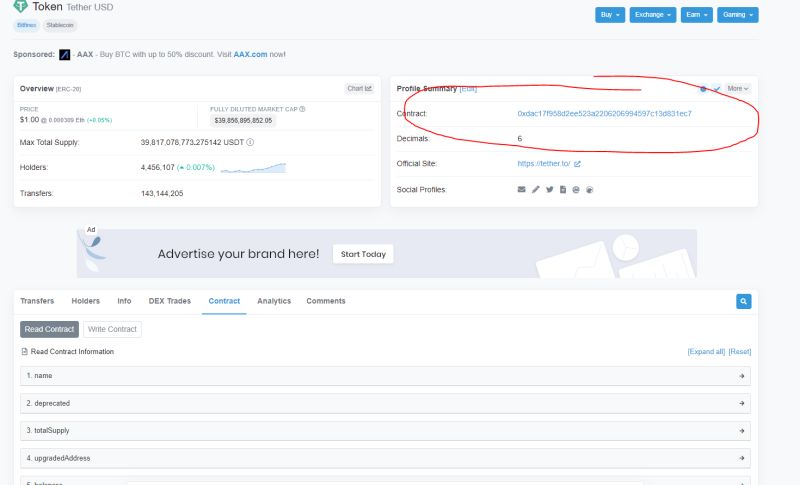800x485 pixels.
Task: Click the blue search icon button in tab bar
Action: [x=743, y=301]
